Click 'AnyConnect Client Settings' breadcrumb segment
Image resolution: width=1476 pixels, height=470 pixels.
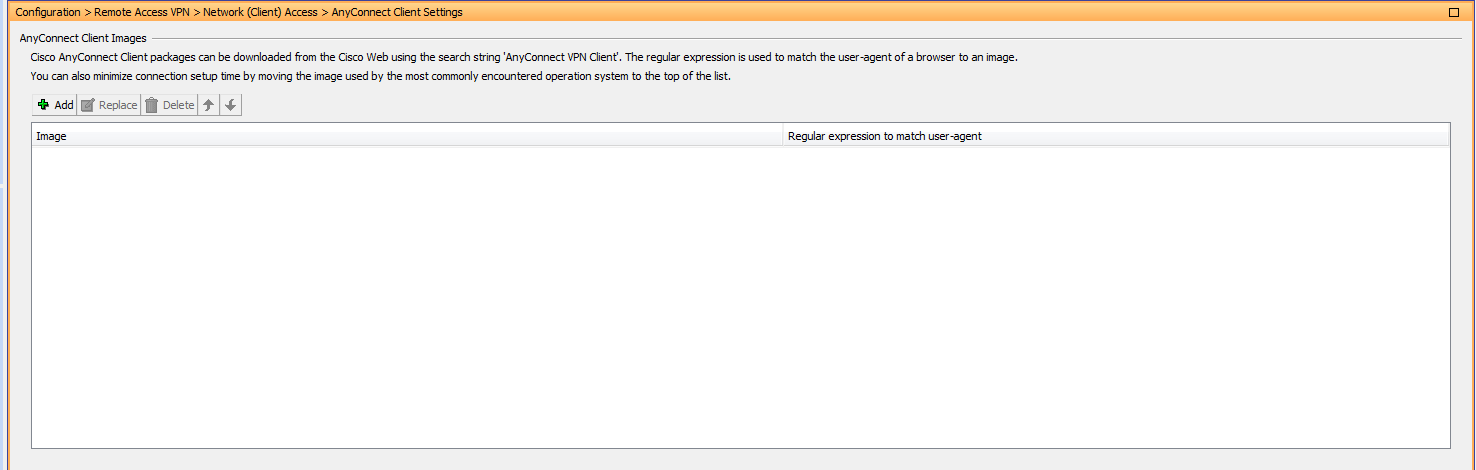click(x=397, y=12)
